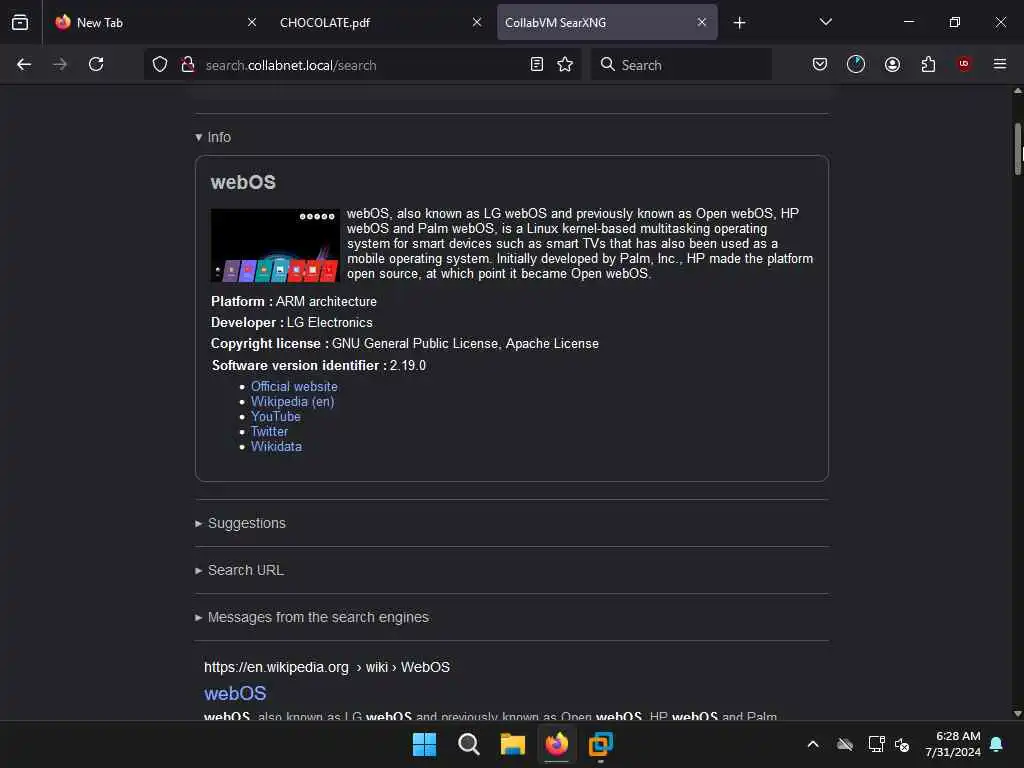Click the webOS infobox heading
1024x768 pixels.
(x=243, y=182)
